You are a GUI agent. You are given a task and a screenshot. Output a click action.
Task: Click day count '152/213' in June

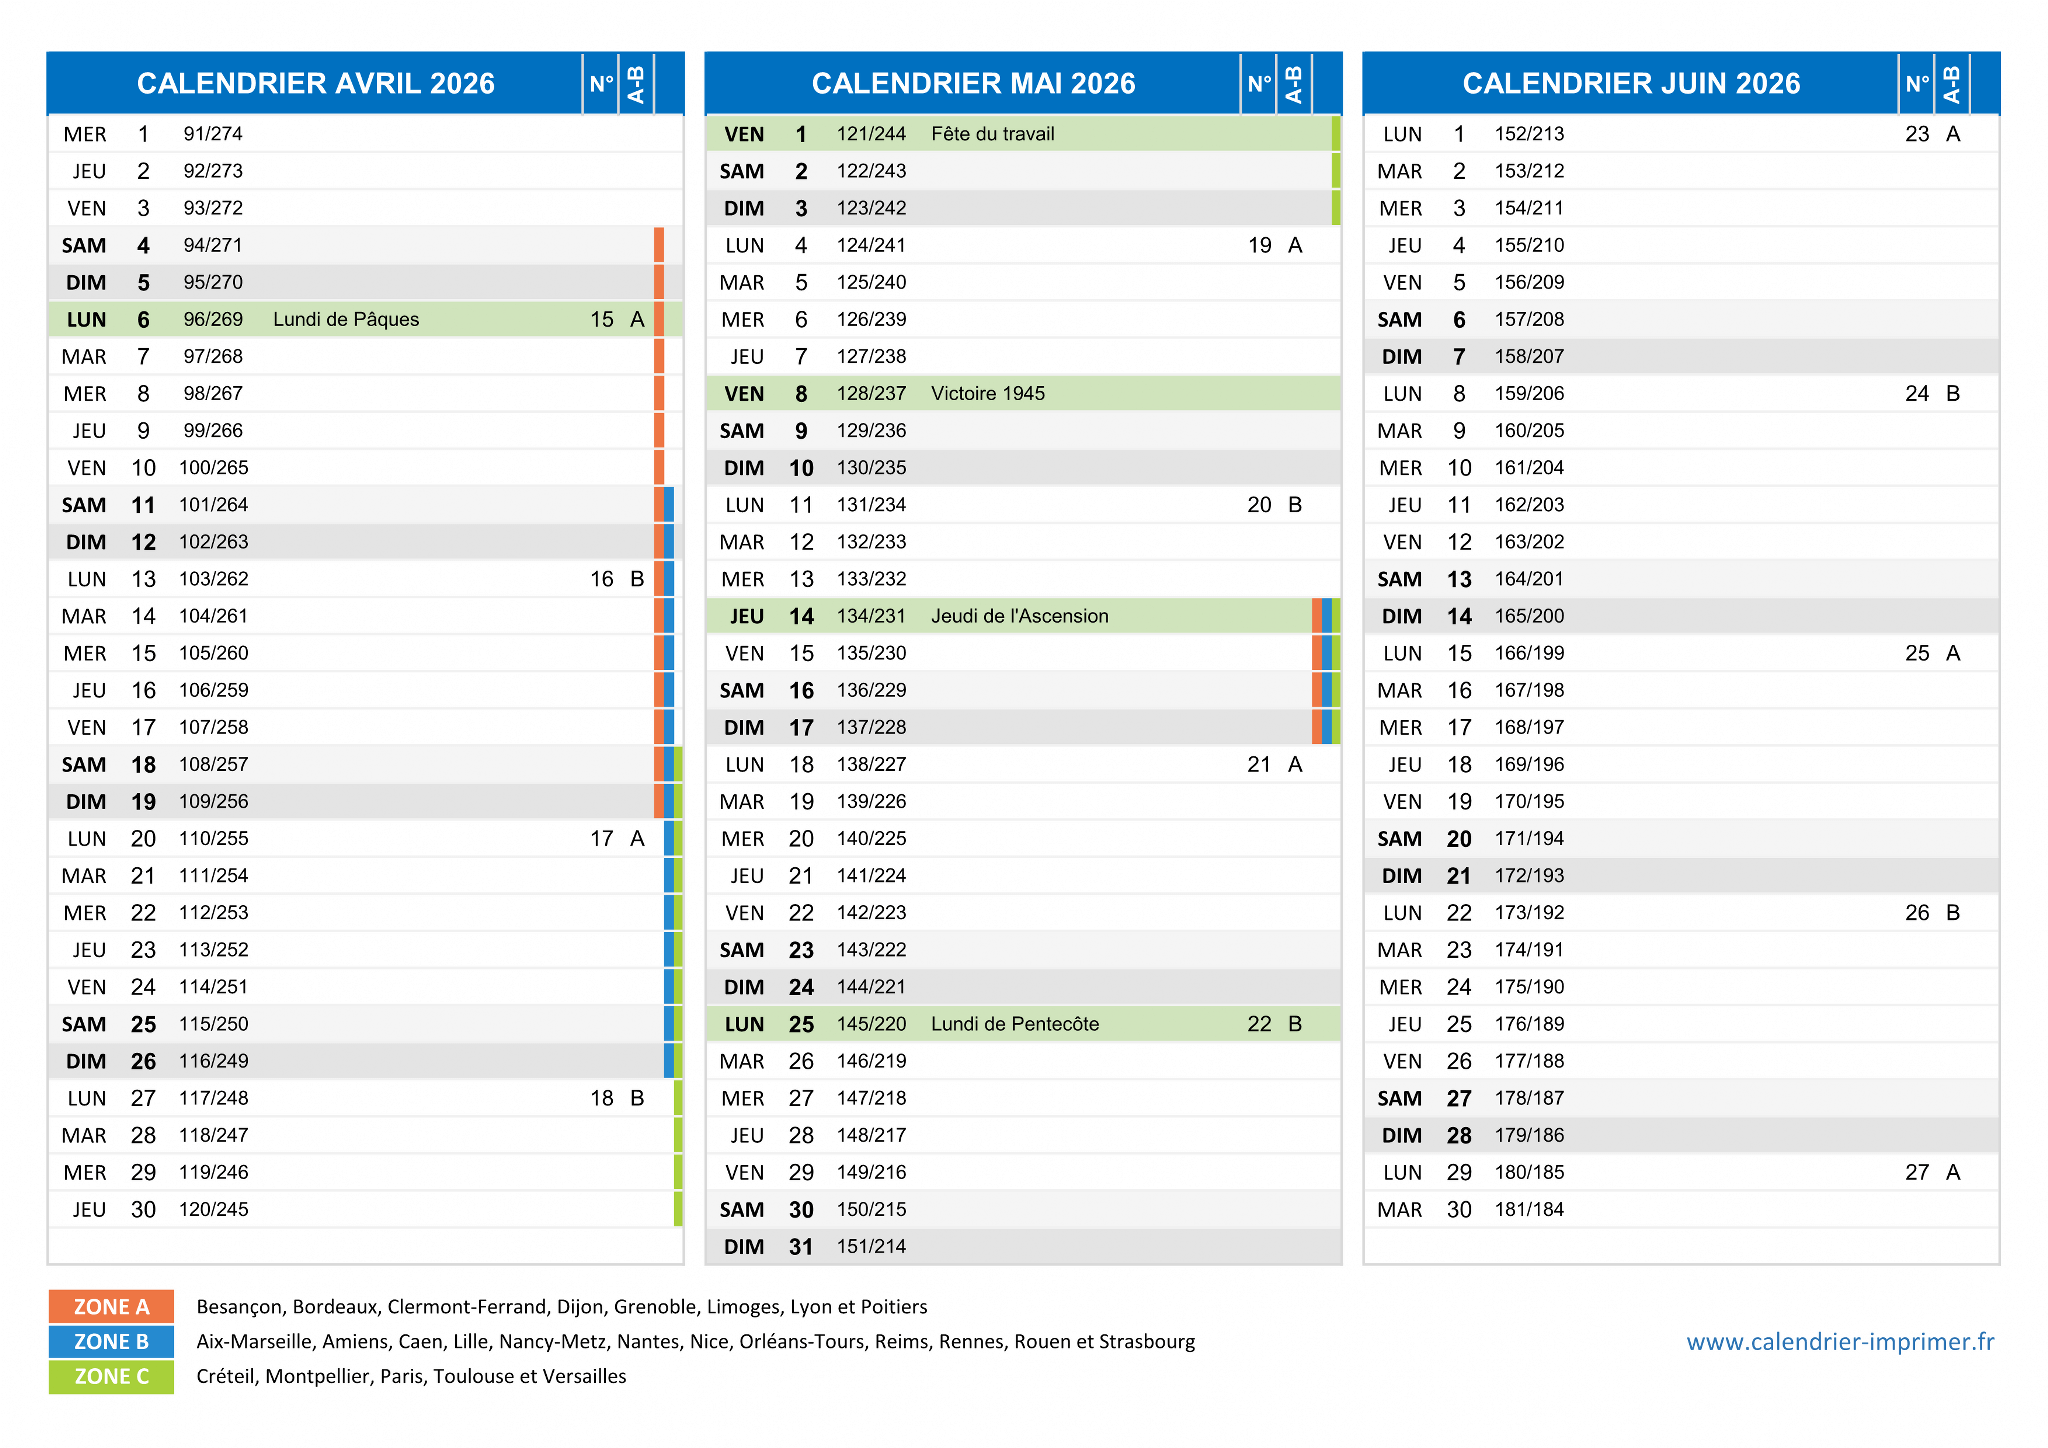coord(1529,134)
